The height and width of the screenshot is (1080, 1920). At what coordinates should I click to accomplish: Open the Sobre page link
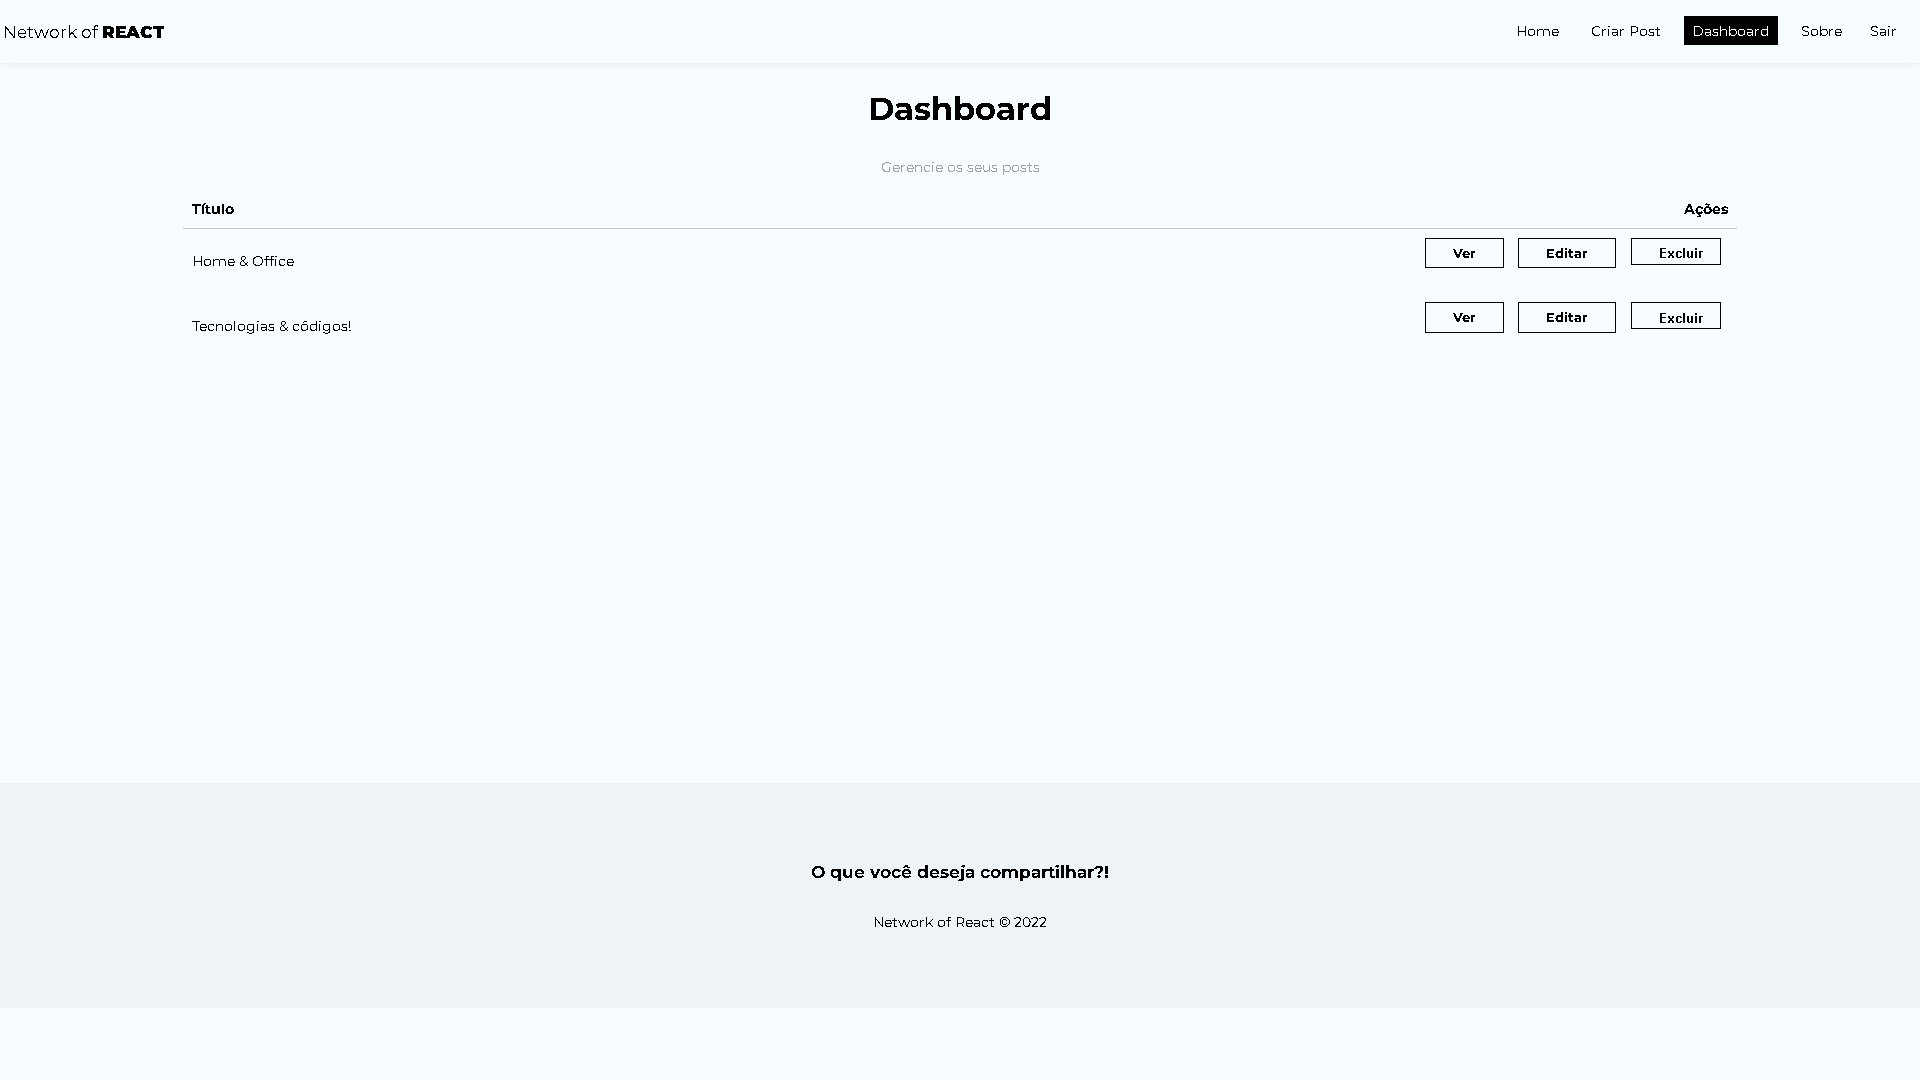pos(1821,31)
